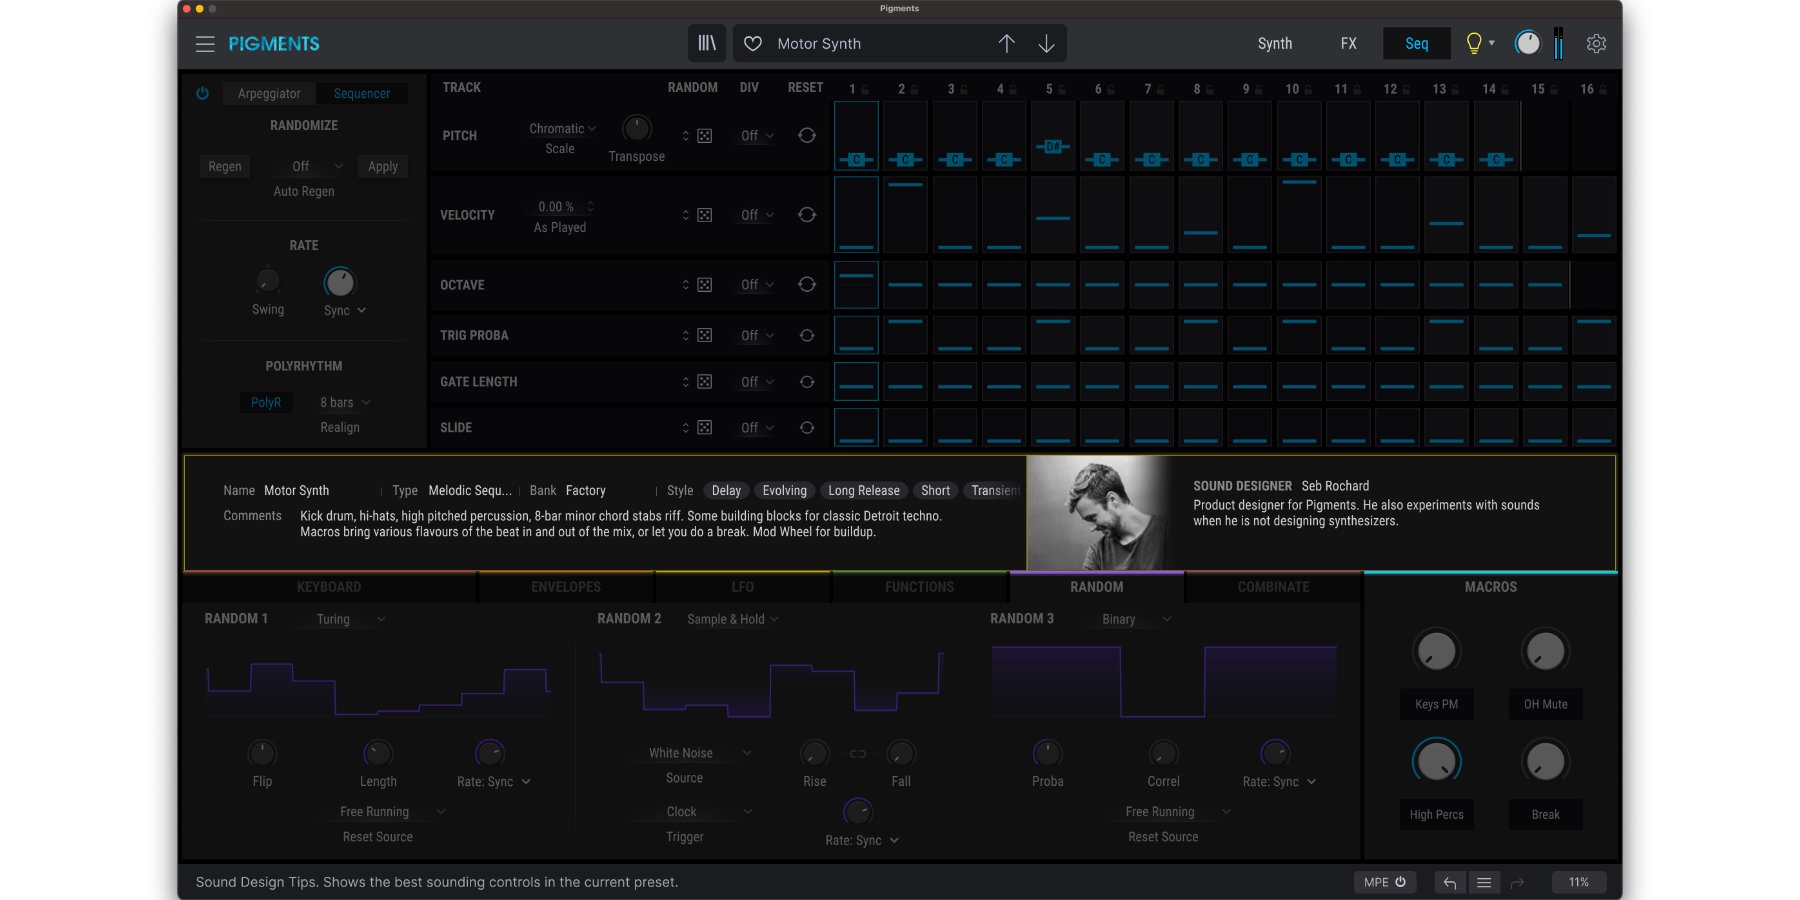Viewport: 1800px width, 900px height.
Task: Click the dice randomize icon on the Pitch track
Action: coord(705,135)
